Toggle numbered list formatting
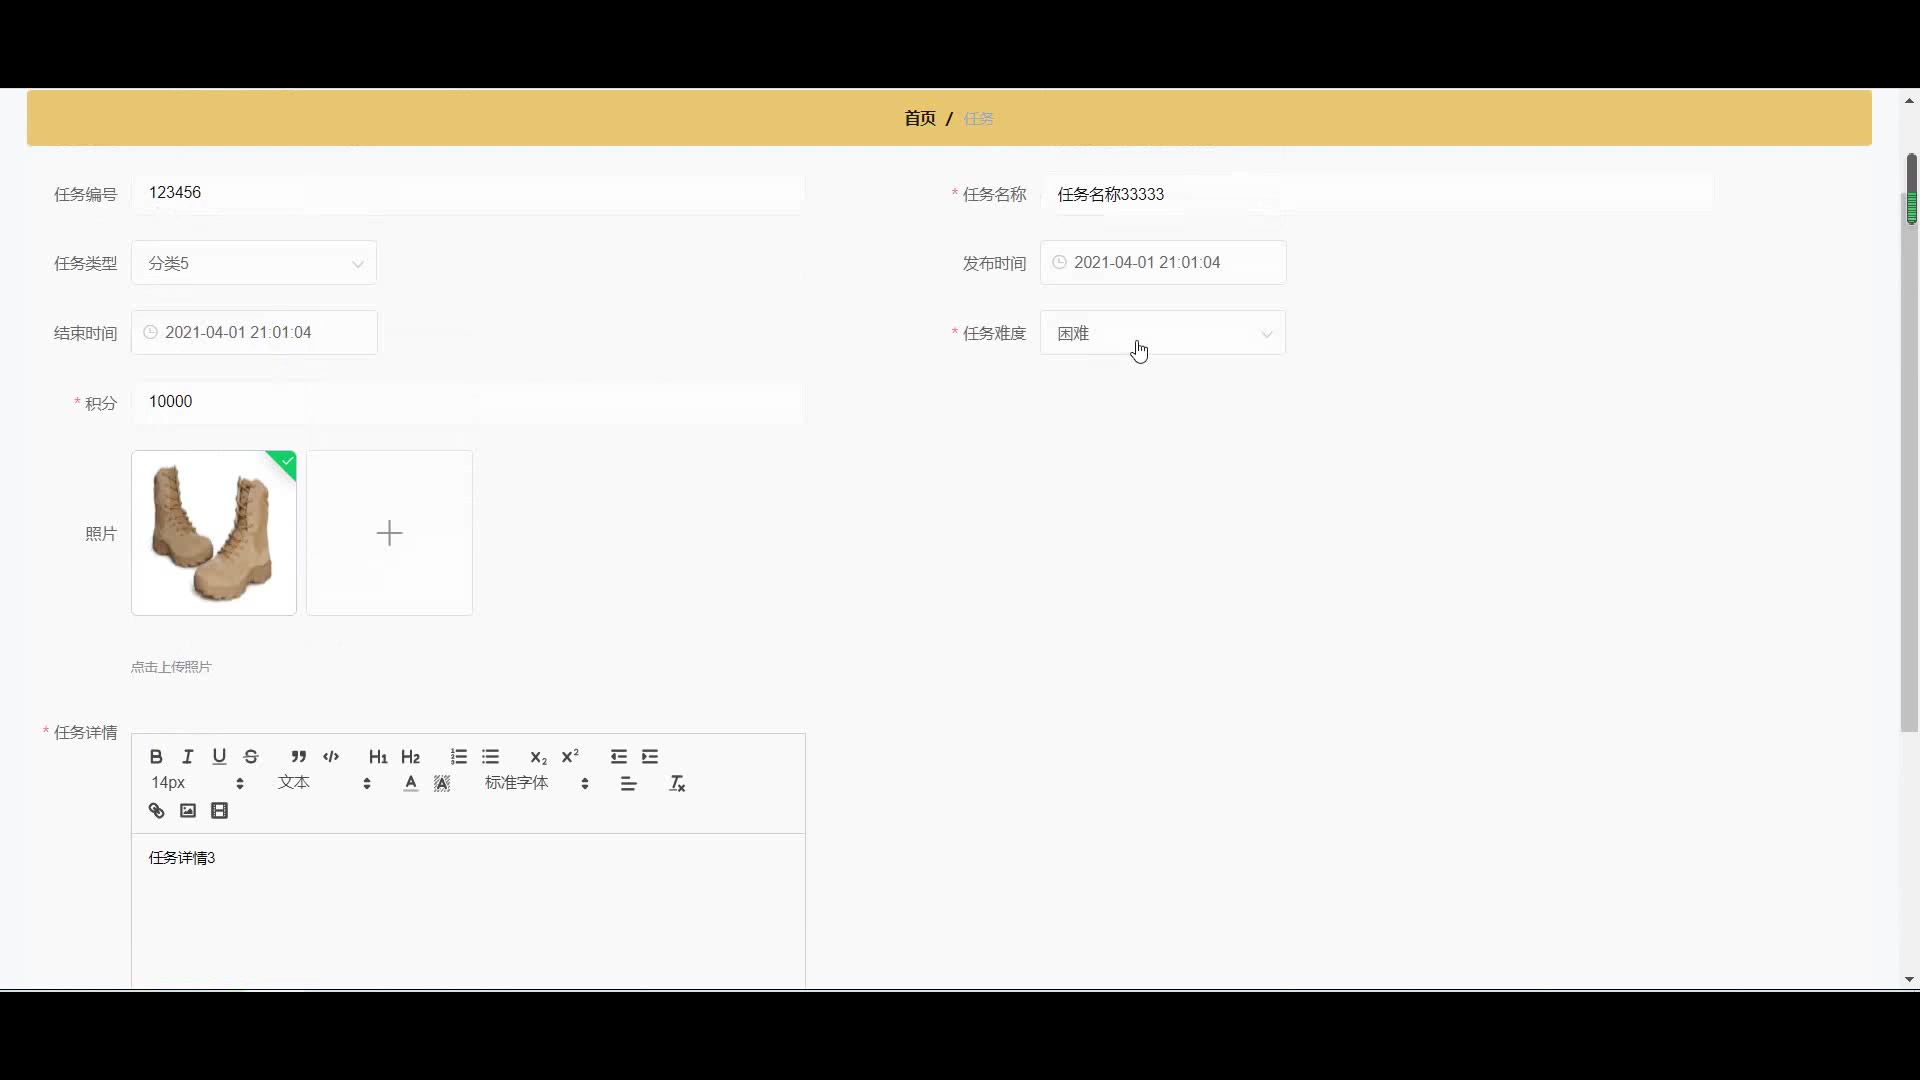The height and width of the screenshot is (1080, 1920). 459,757
